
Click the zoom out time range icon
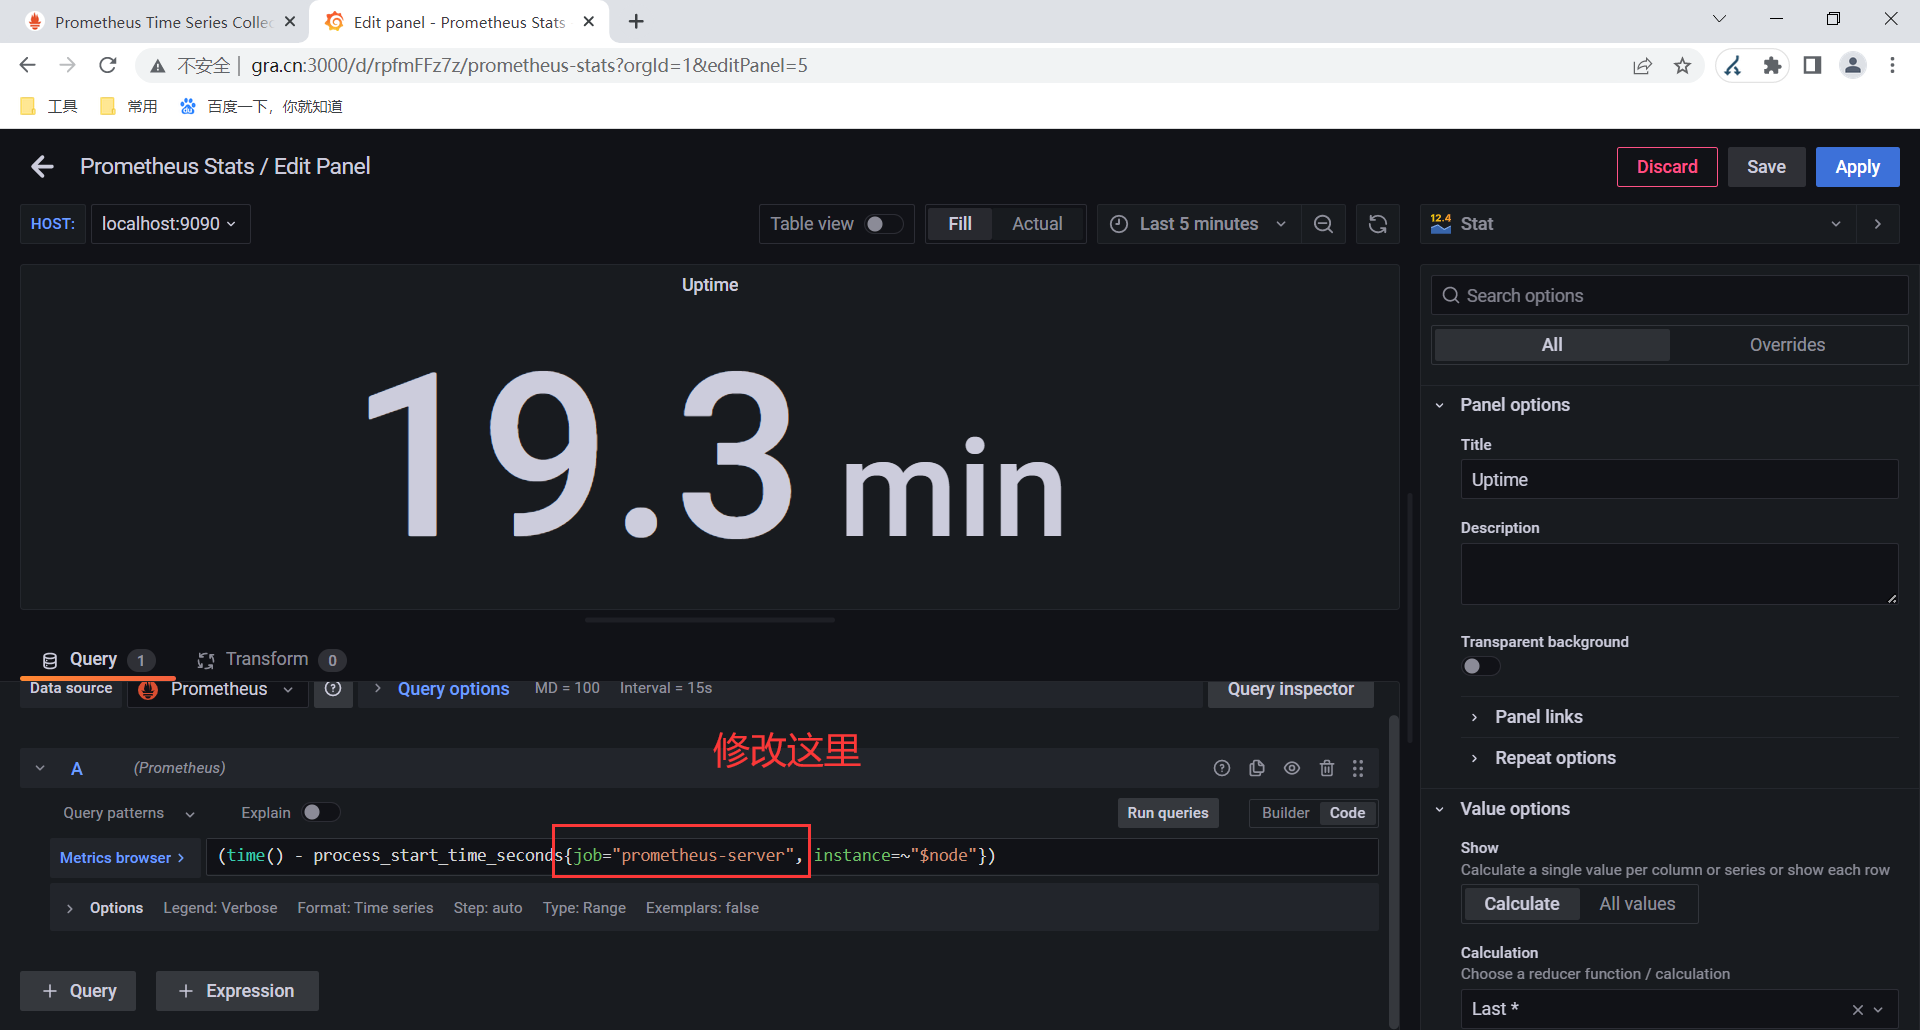1323,224
